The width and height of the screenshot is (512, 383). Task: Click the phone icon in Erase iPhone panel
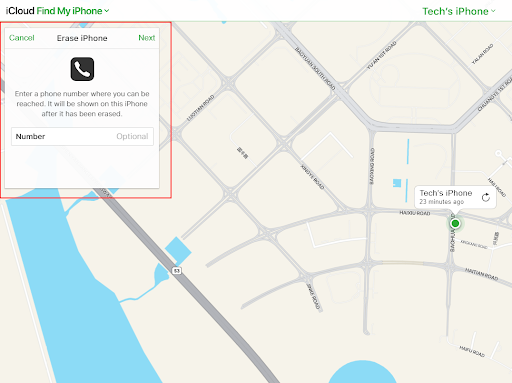82,69
